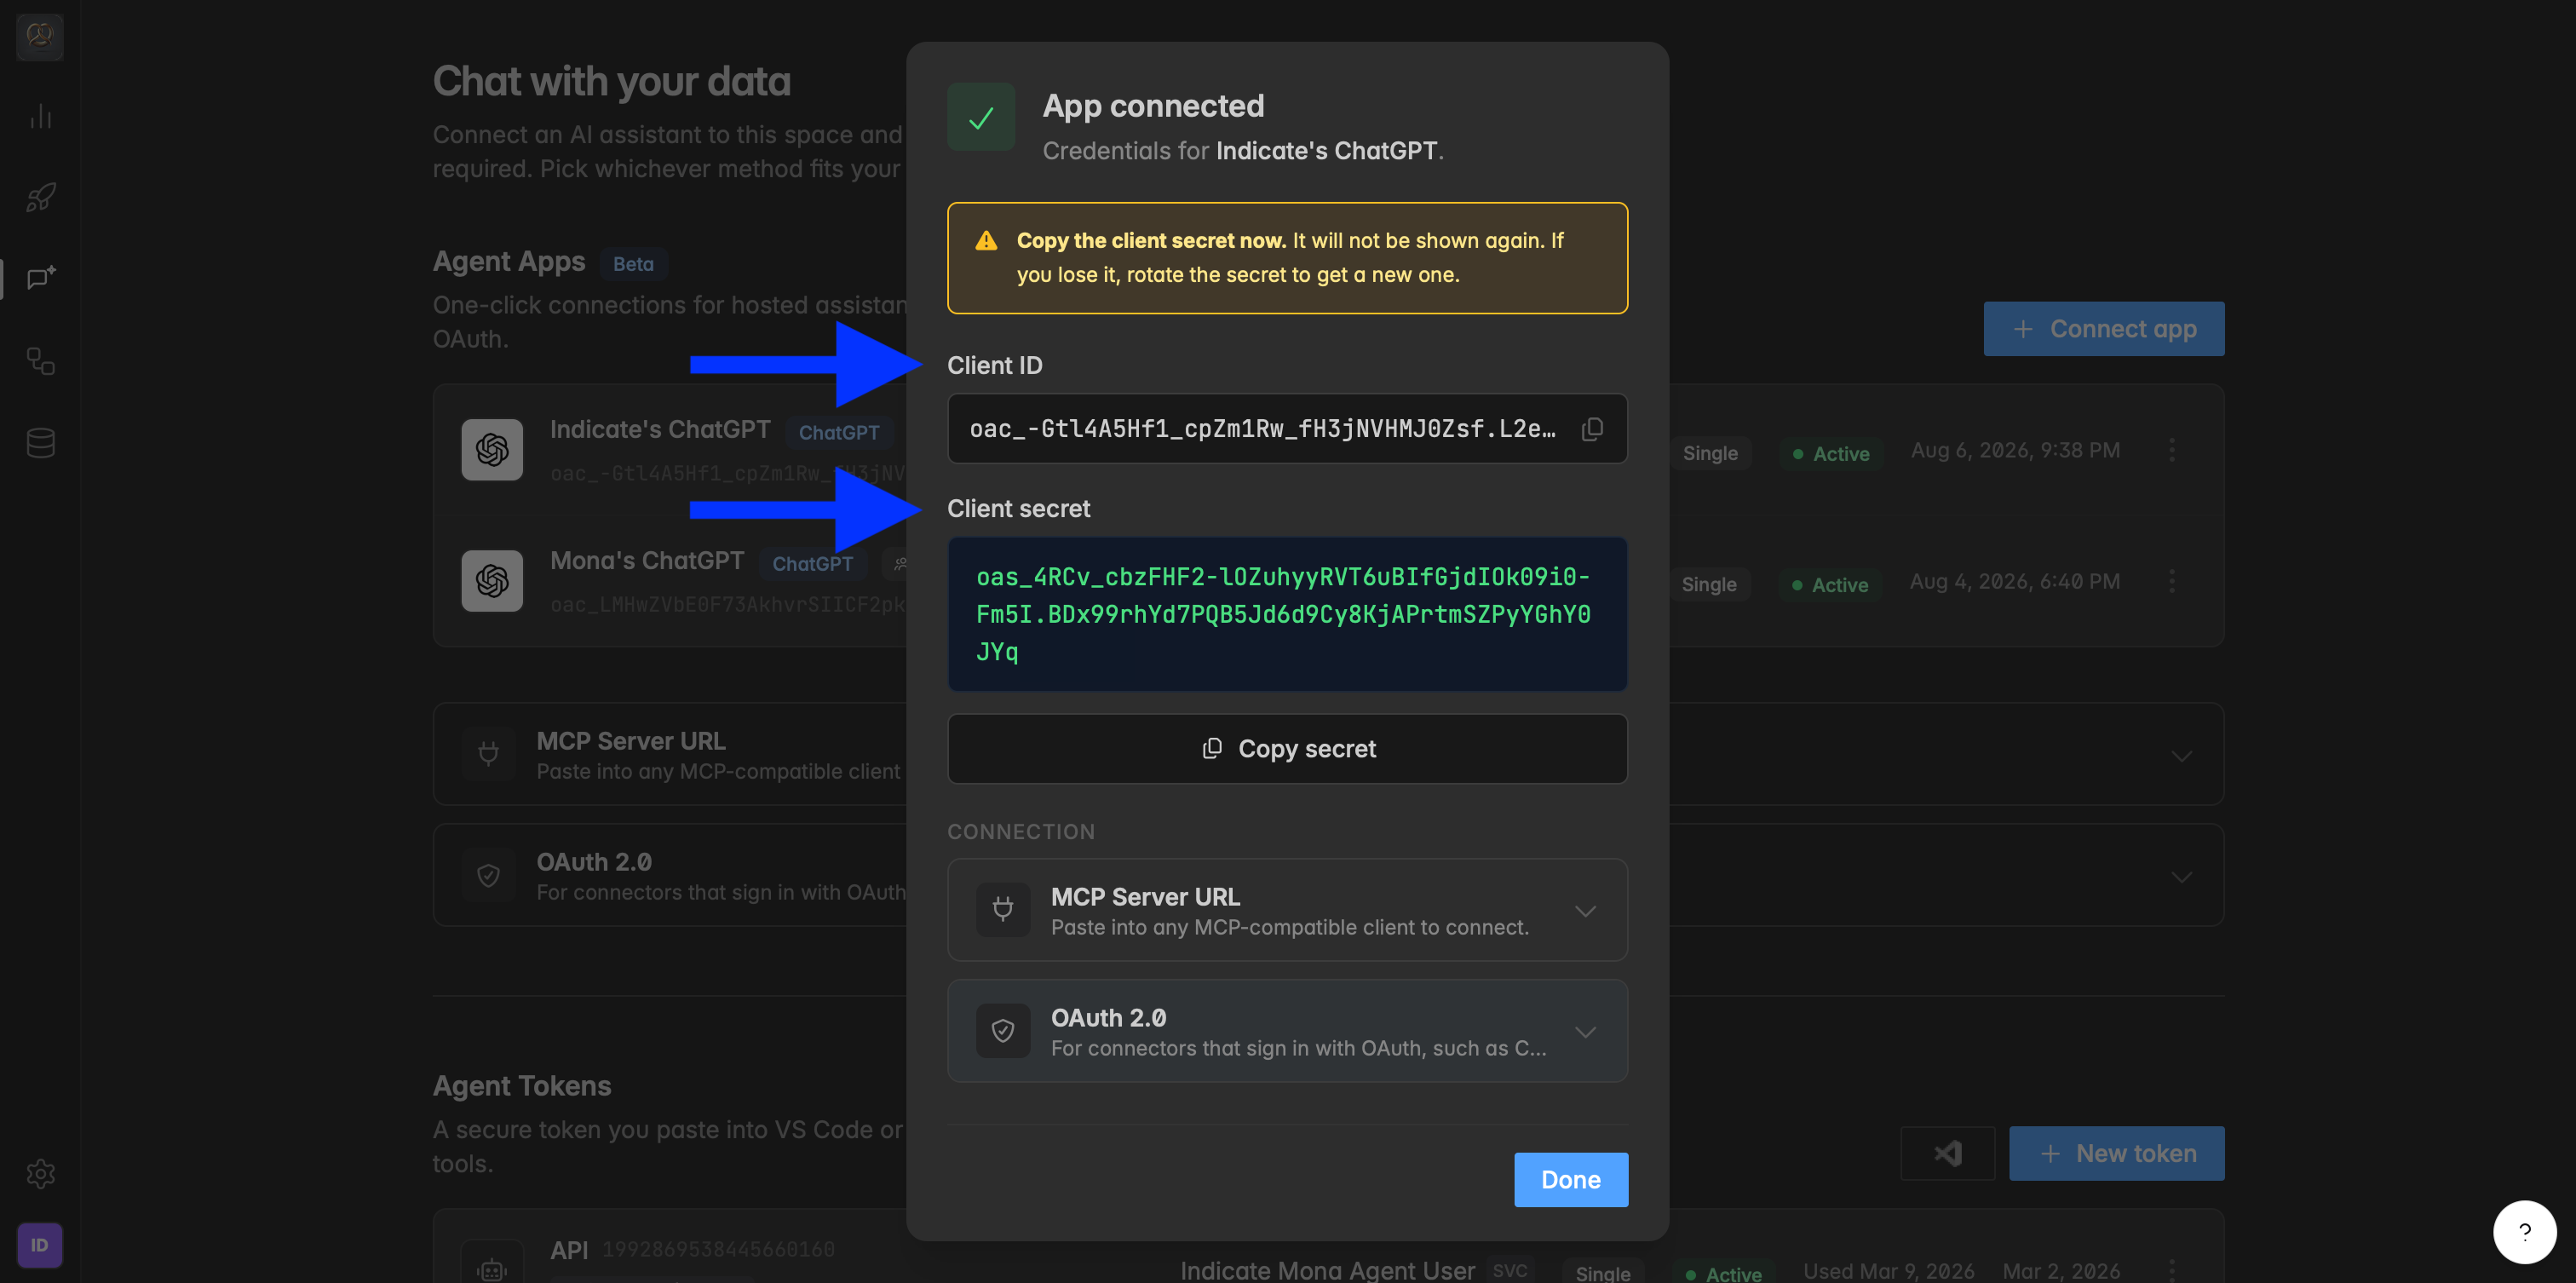Click the Single badge on Mona's ChatGPT row

click(1709, 585)
